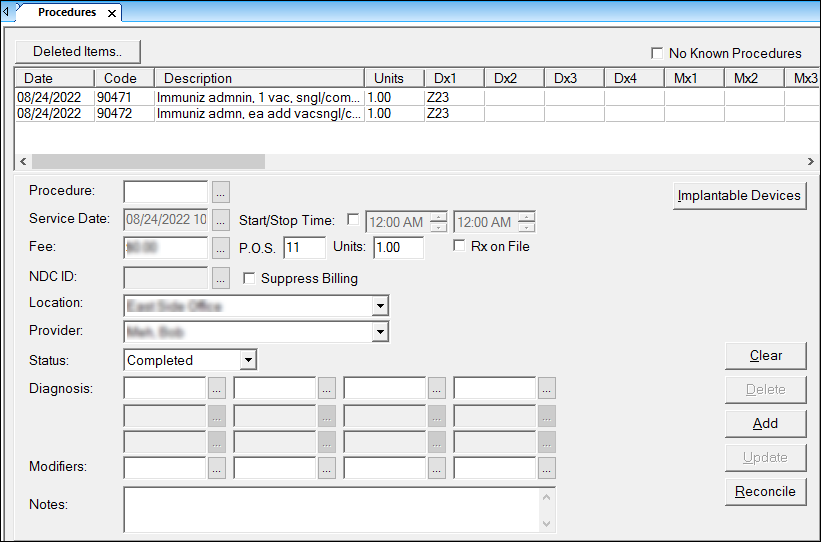
Task: Click the Reconcile button
Action: [765, 492]
